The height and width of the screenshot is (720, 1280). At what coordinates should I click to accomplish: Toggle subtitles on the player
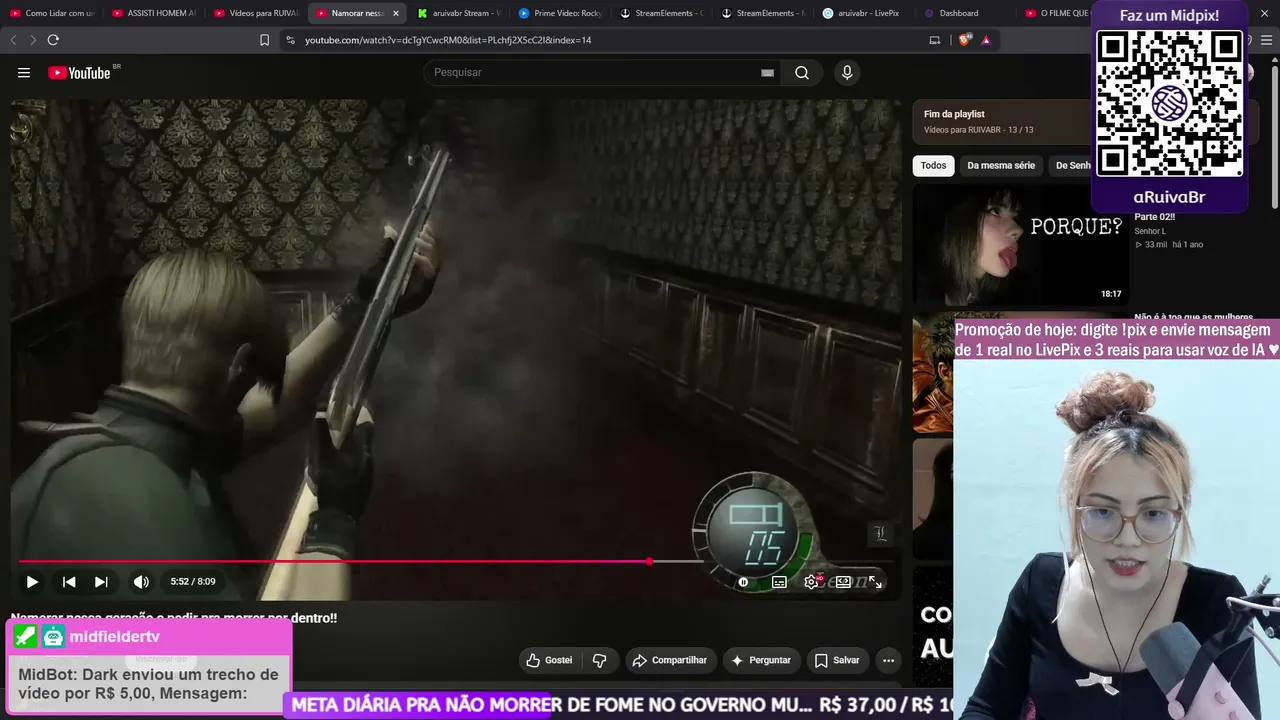coord(779,581)
